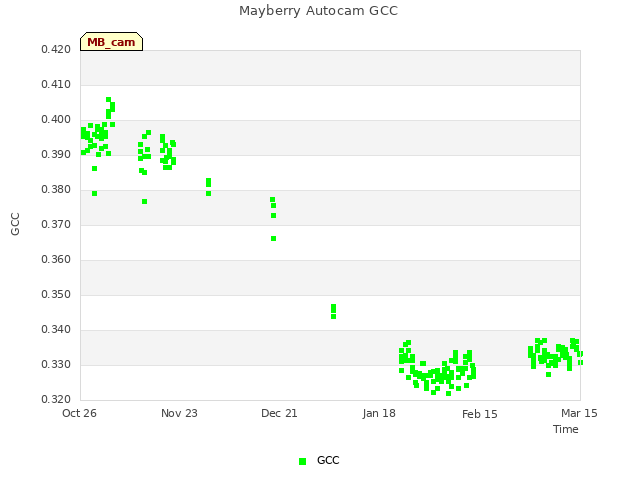Click the 0.370 y-axis value
This screenshot has width=640, height=480.
click(56, 224)
